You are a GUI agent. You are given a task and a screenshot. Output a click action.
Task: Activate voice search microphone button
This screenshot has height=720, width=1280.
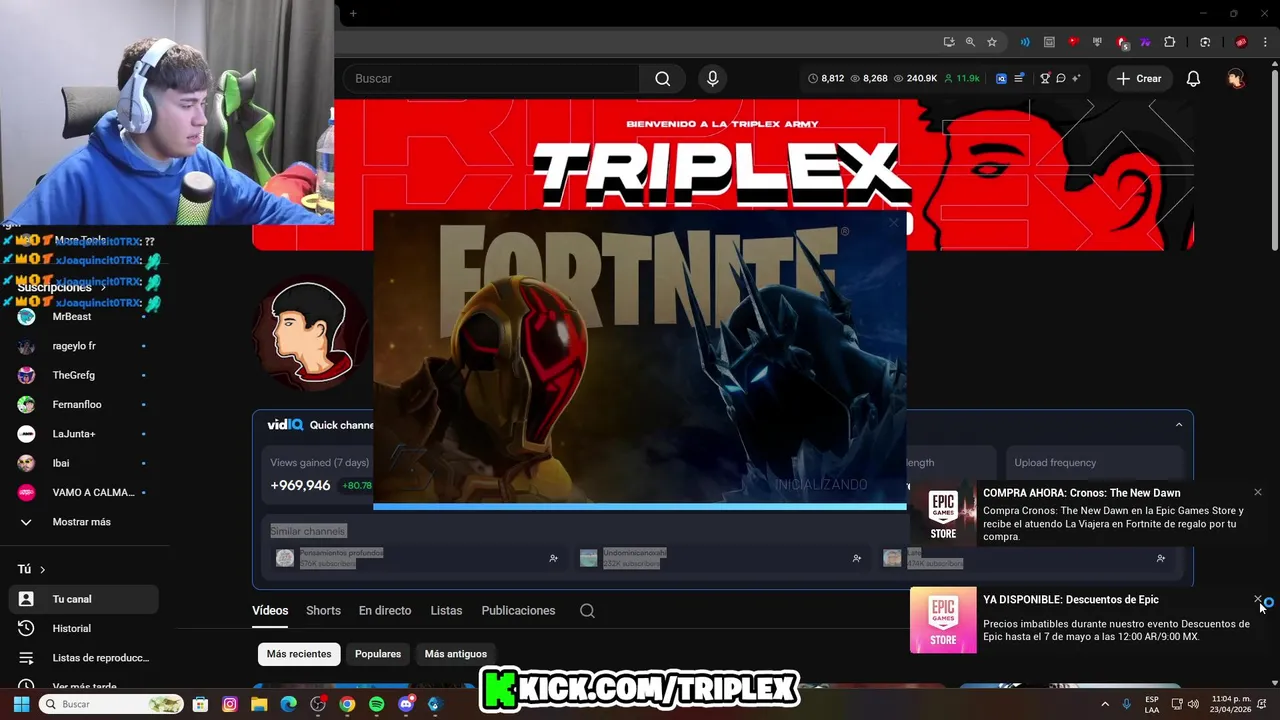click(712, 78)
